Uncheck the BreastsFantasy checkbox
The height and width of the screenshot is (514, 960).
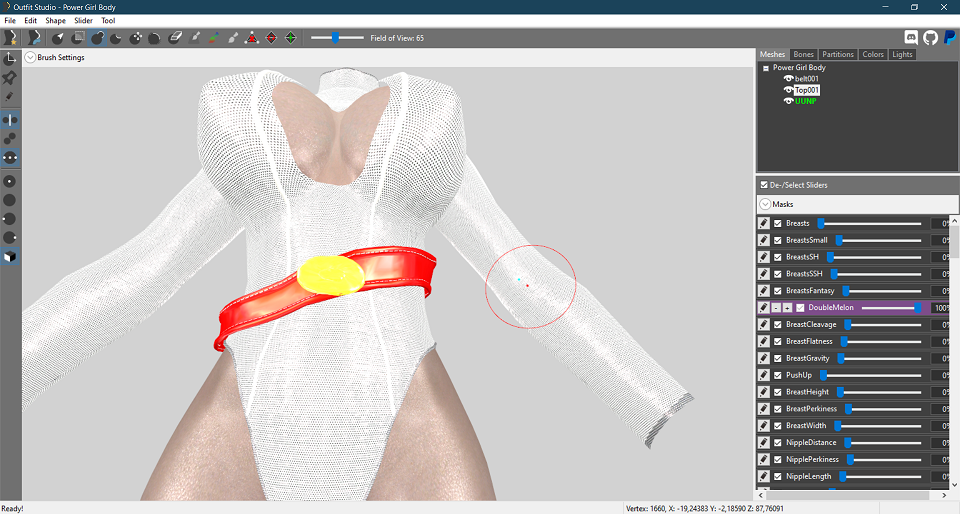click(x=778, y=291)
